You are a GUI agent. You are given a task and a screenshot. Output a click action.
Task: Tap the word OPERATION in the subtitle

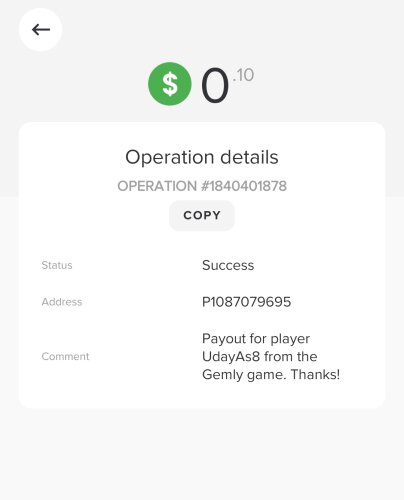pyautogui.click(x=157, y=186)
